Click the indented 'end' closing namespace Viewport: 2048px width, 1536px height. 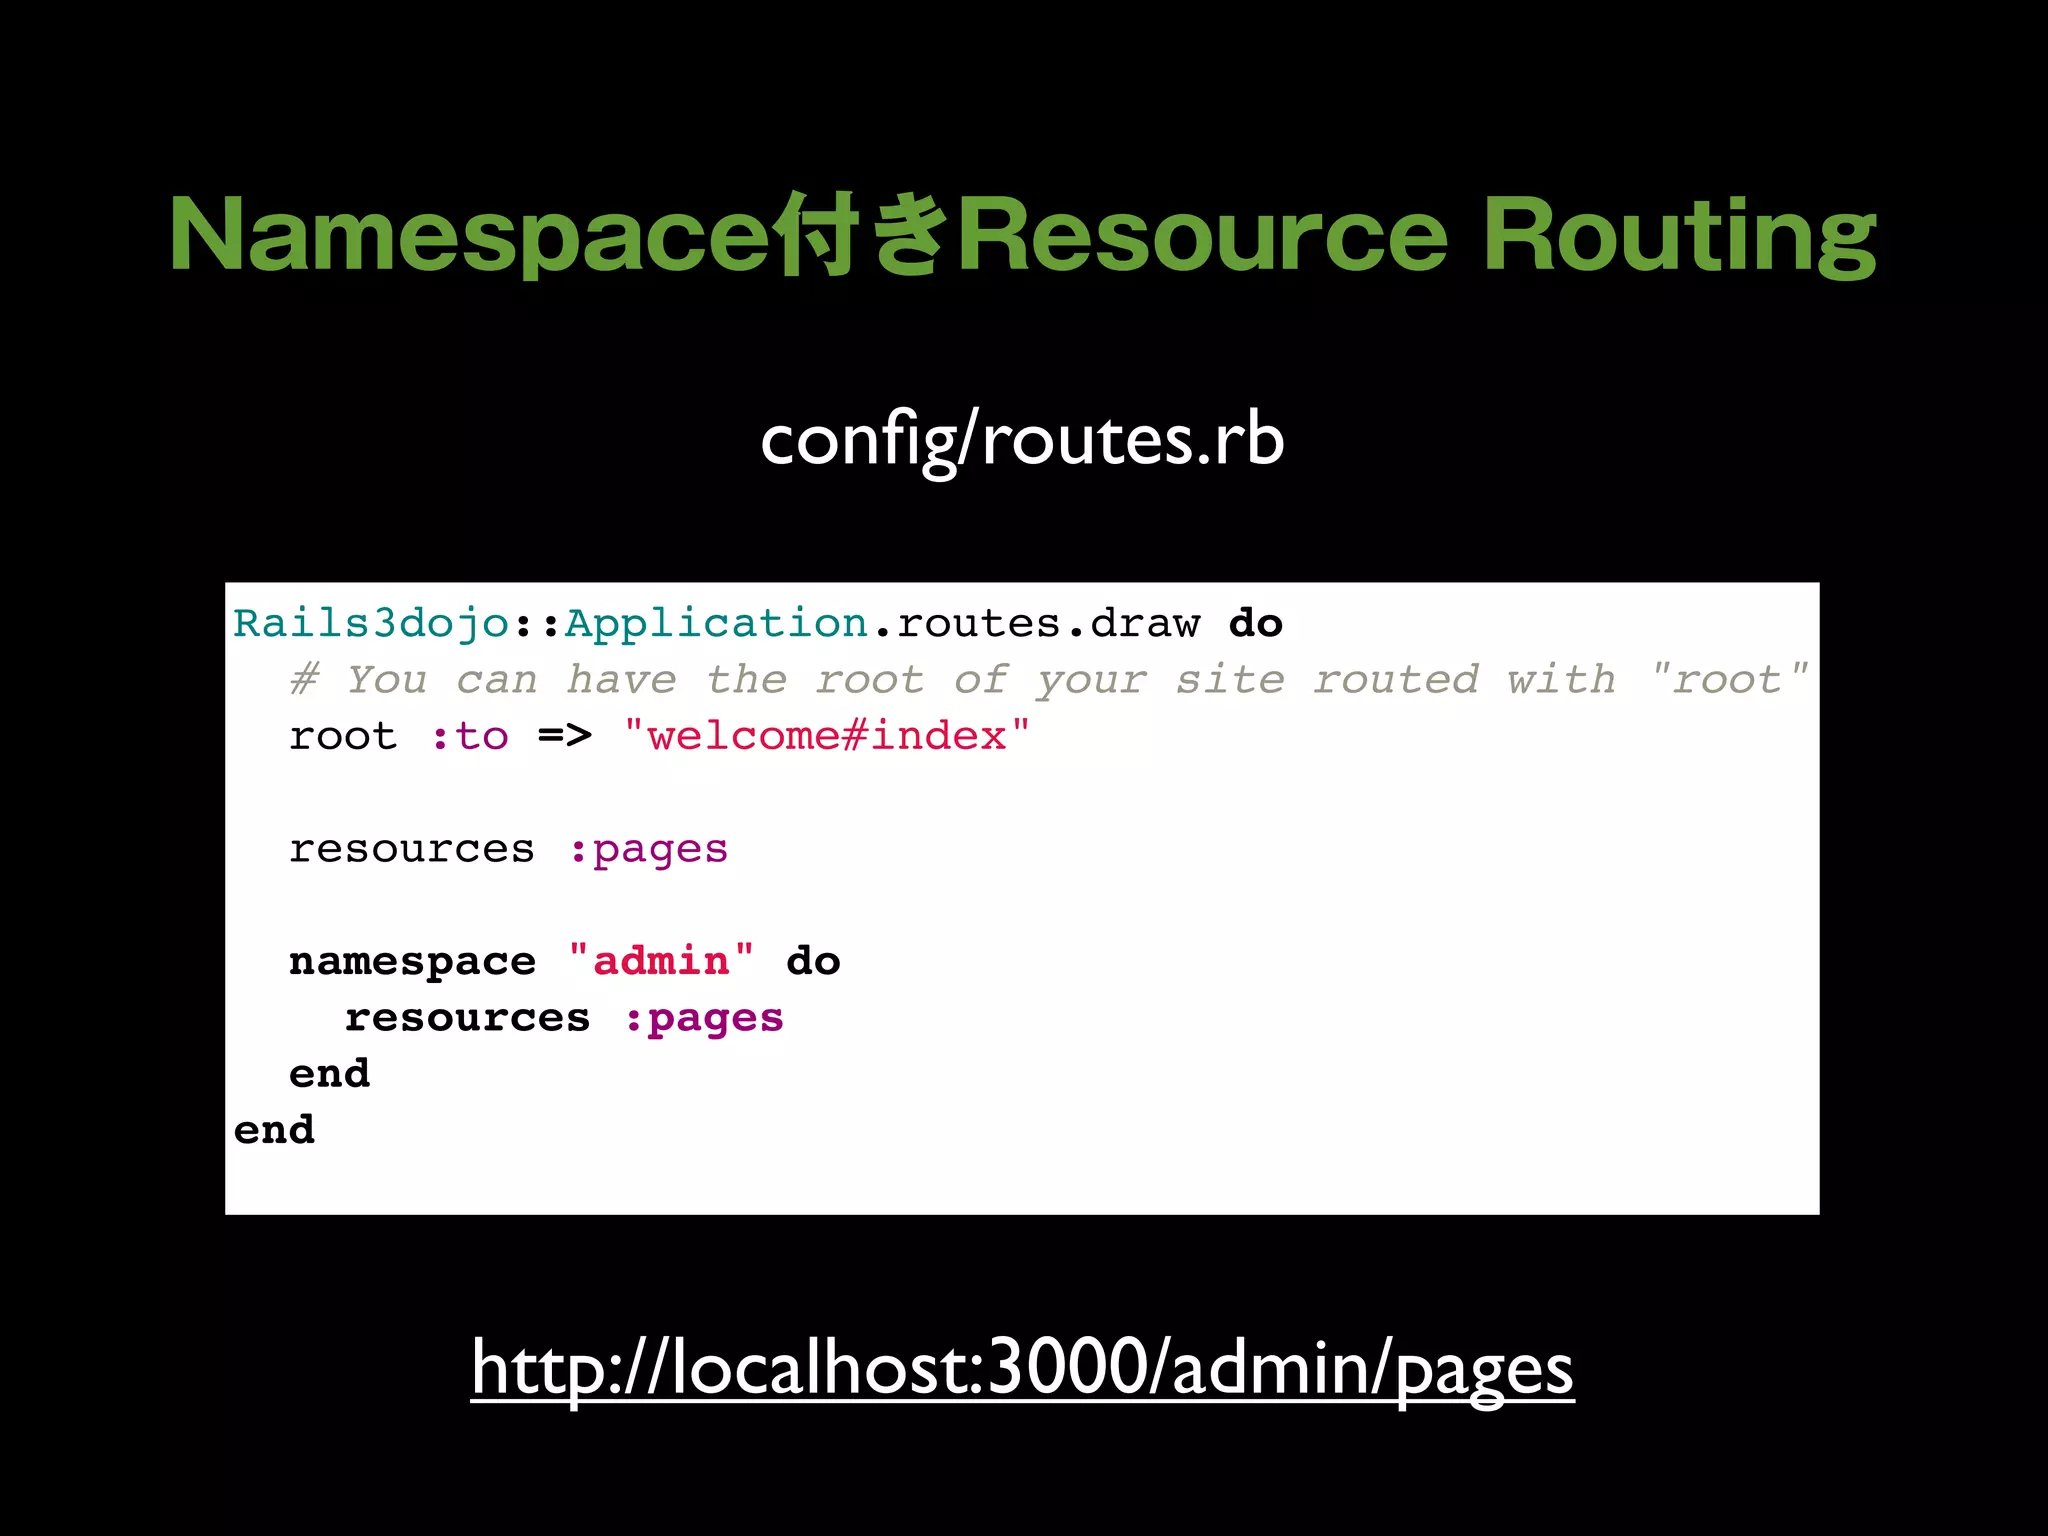click(329, 1074)
